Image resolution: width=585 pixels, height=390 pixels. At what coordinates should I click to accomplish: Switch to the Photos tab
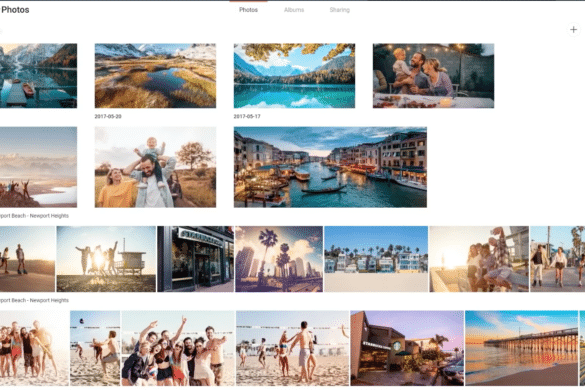pyautogui.click(x=248, y=10)
